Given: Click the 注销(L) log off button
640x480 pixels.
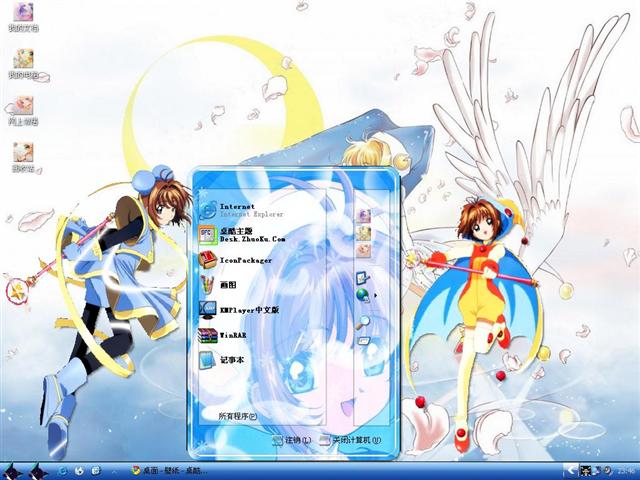Looking at the screenshot, I should [x=291, y=440].
